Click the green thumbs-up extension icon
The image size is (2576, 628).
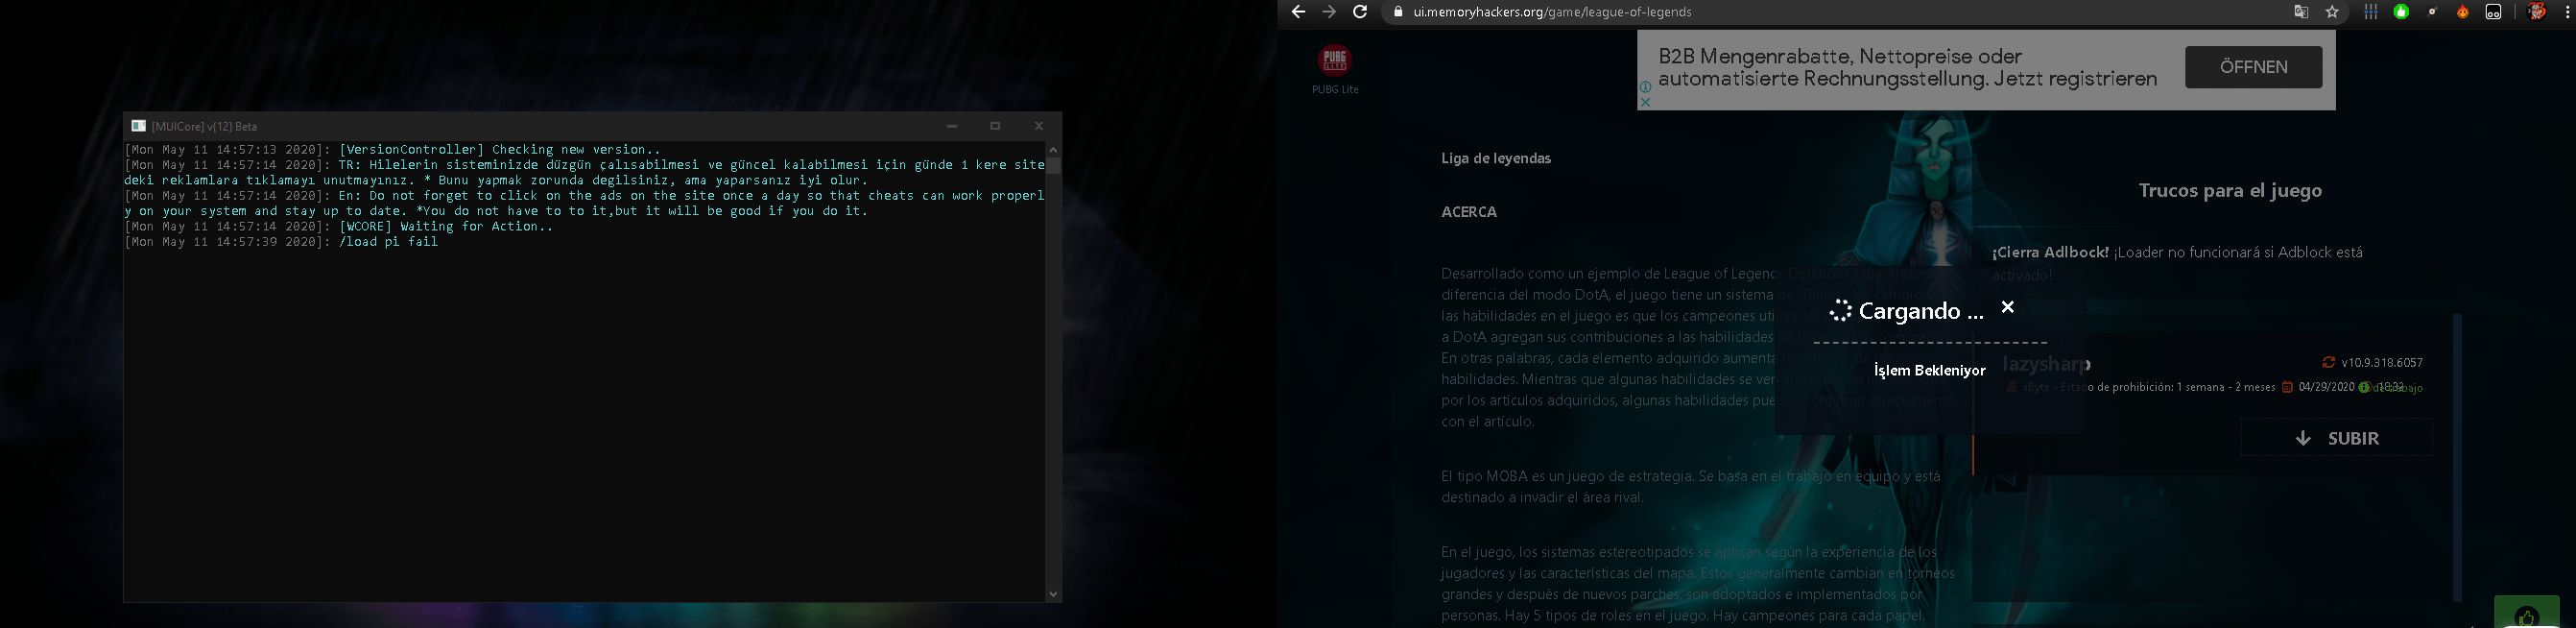(2401, 12)
